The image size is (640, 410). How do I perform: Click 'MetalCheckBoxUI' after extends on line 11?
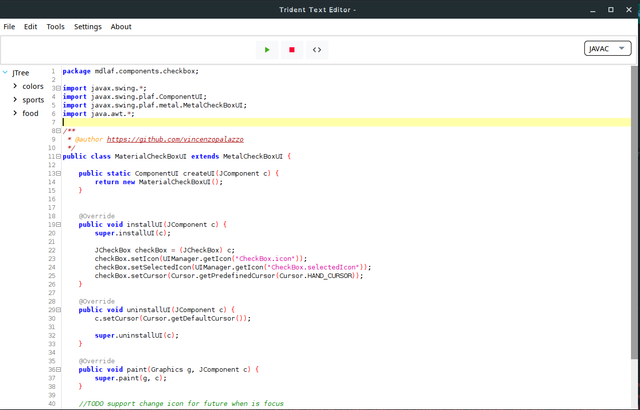[x=253, y=156]
